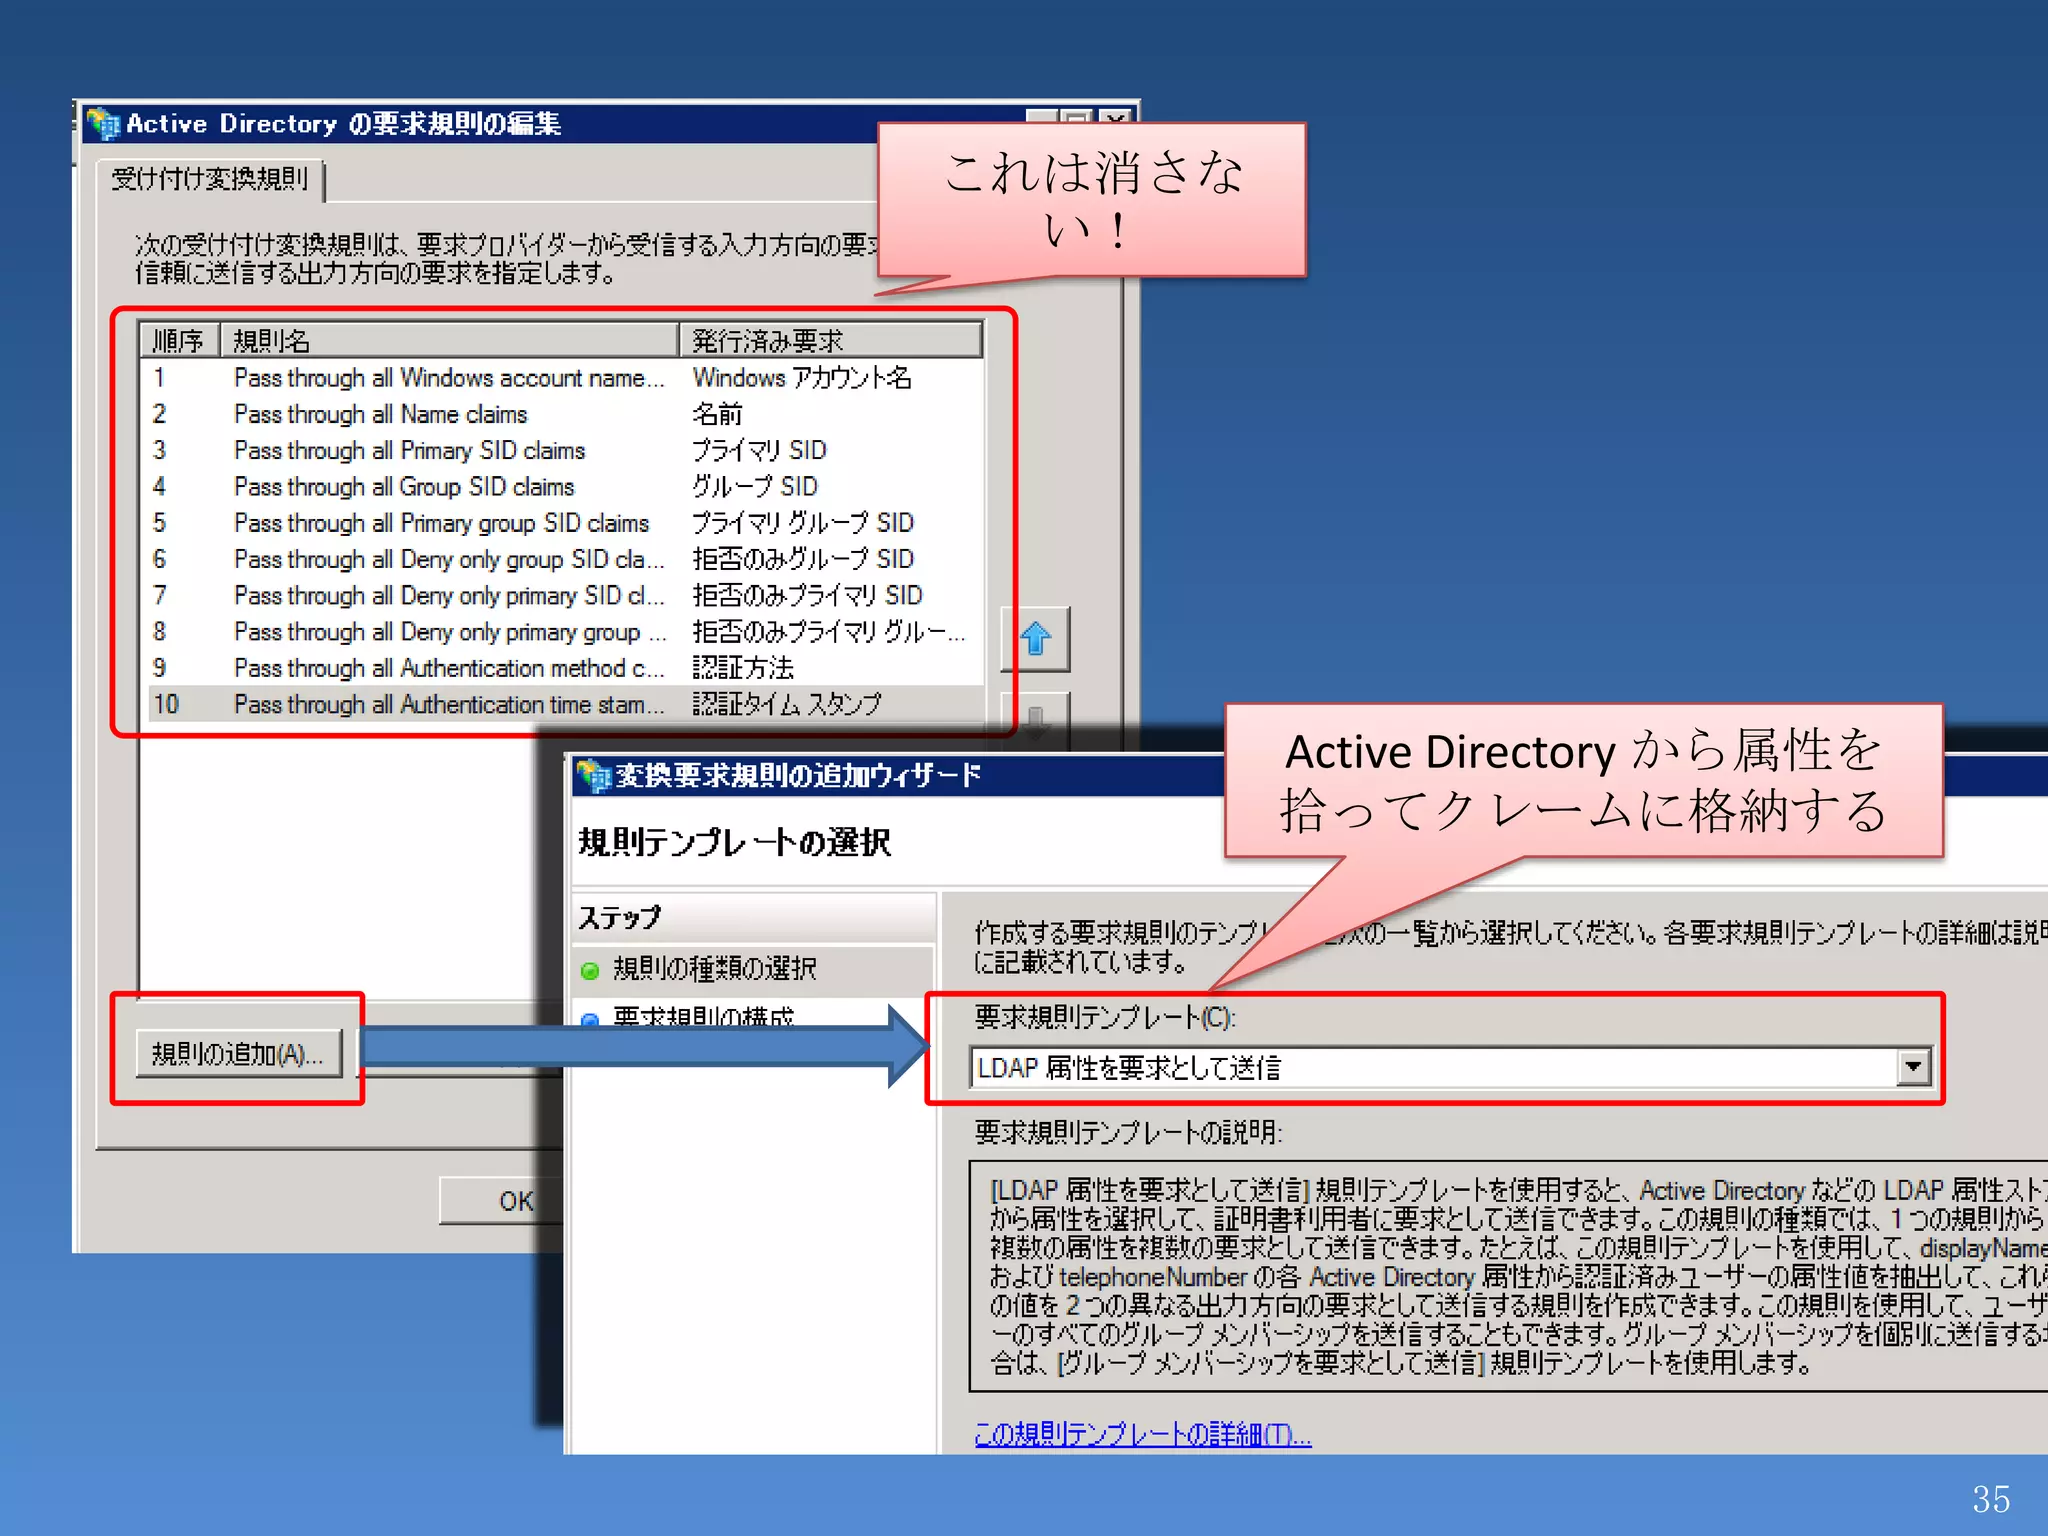
Task: Click the Windows アカウント名 issued claim cell
Action: pos(802,378)
